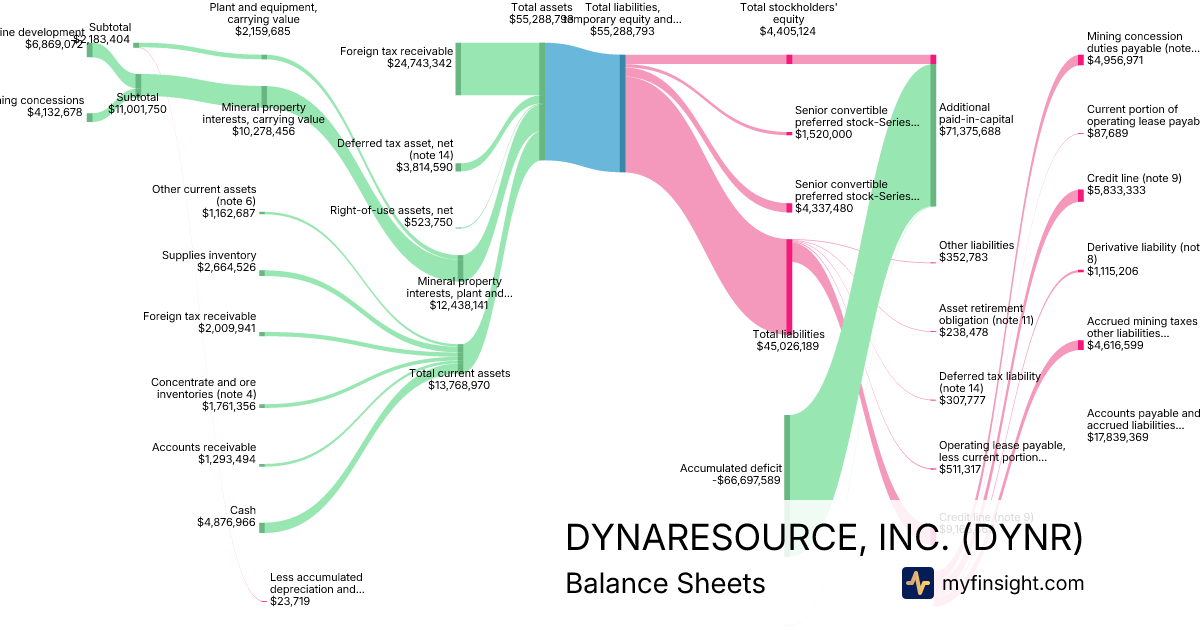This screenshot has width=1200, height=630.
Task: Select the Foreign tax receivable $24,743,342 node
Action: [x=396, y=57]
